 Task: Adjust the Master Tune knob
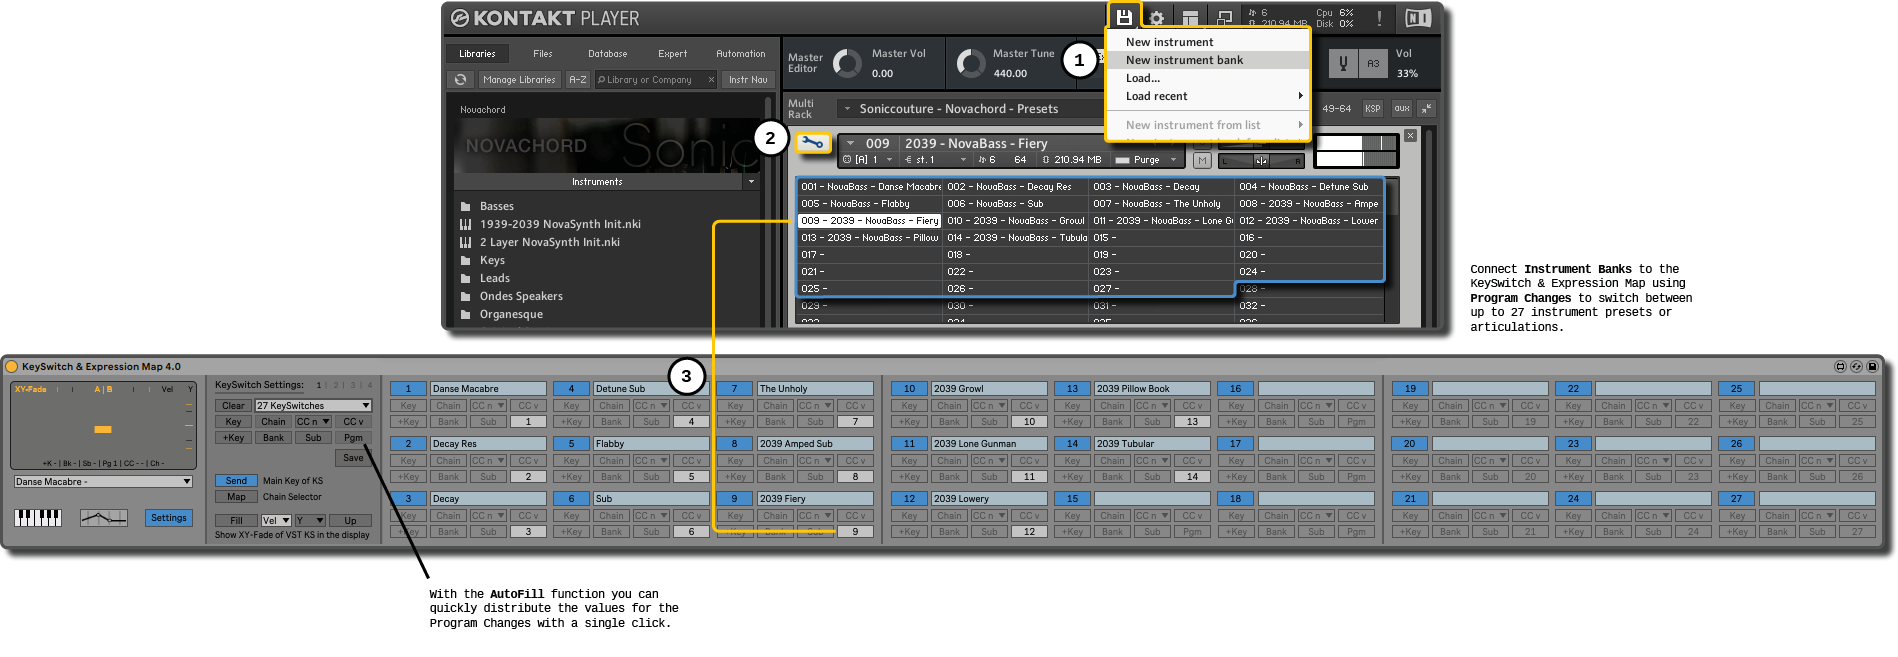pos(971,63)
